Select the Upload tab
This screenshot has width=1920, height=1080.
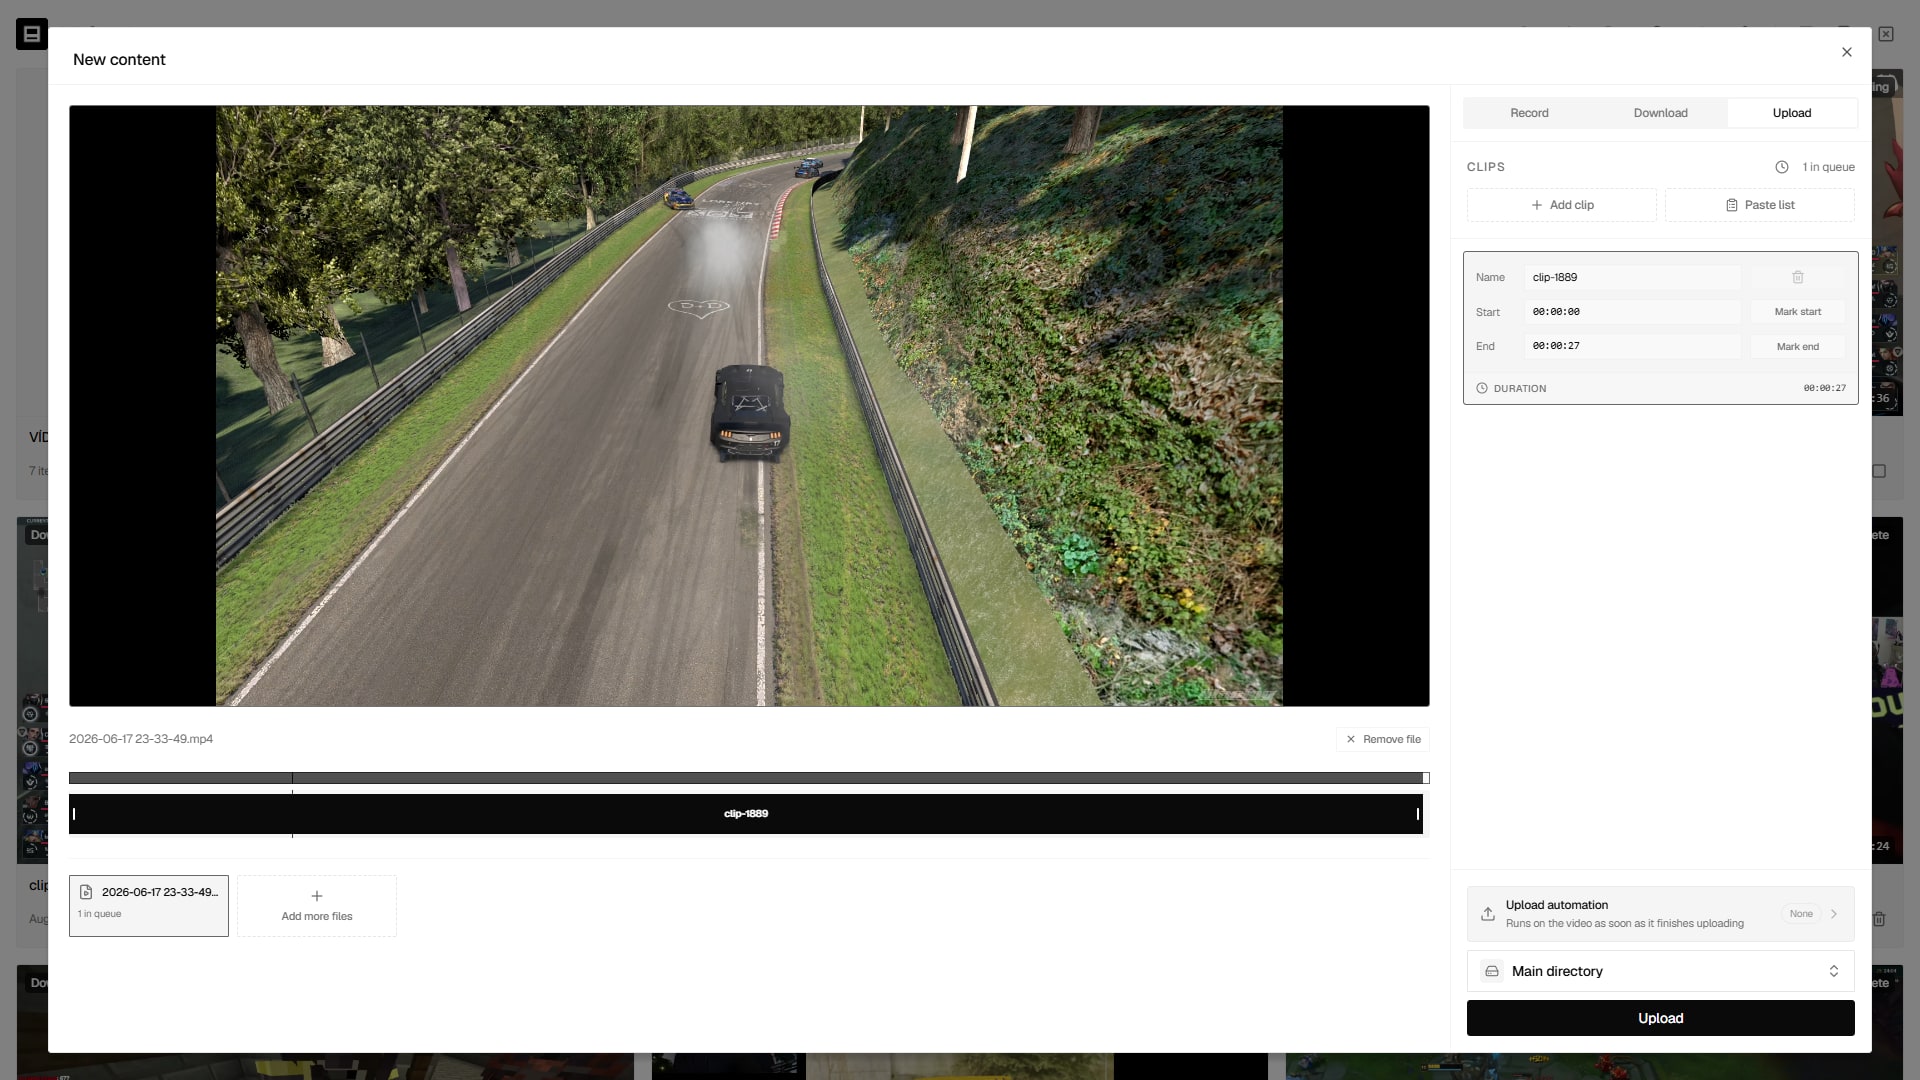click(x=1791, y=113)
